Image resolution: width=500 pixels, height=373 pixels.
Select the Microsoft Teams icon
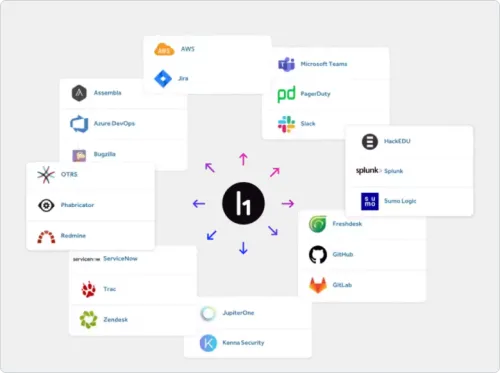pyautogui.click(x=287, y=64)
